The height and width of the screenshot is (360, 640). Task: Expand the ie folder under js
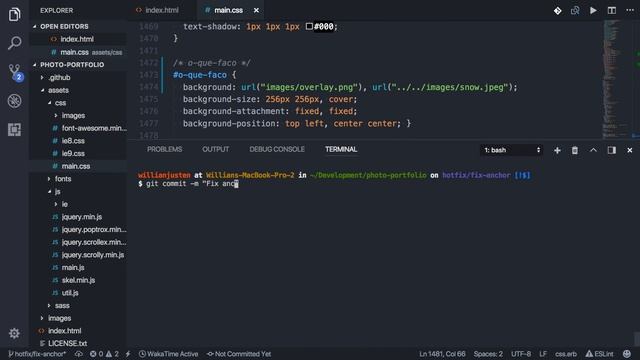pos(64,204)
